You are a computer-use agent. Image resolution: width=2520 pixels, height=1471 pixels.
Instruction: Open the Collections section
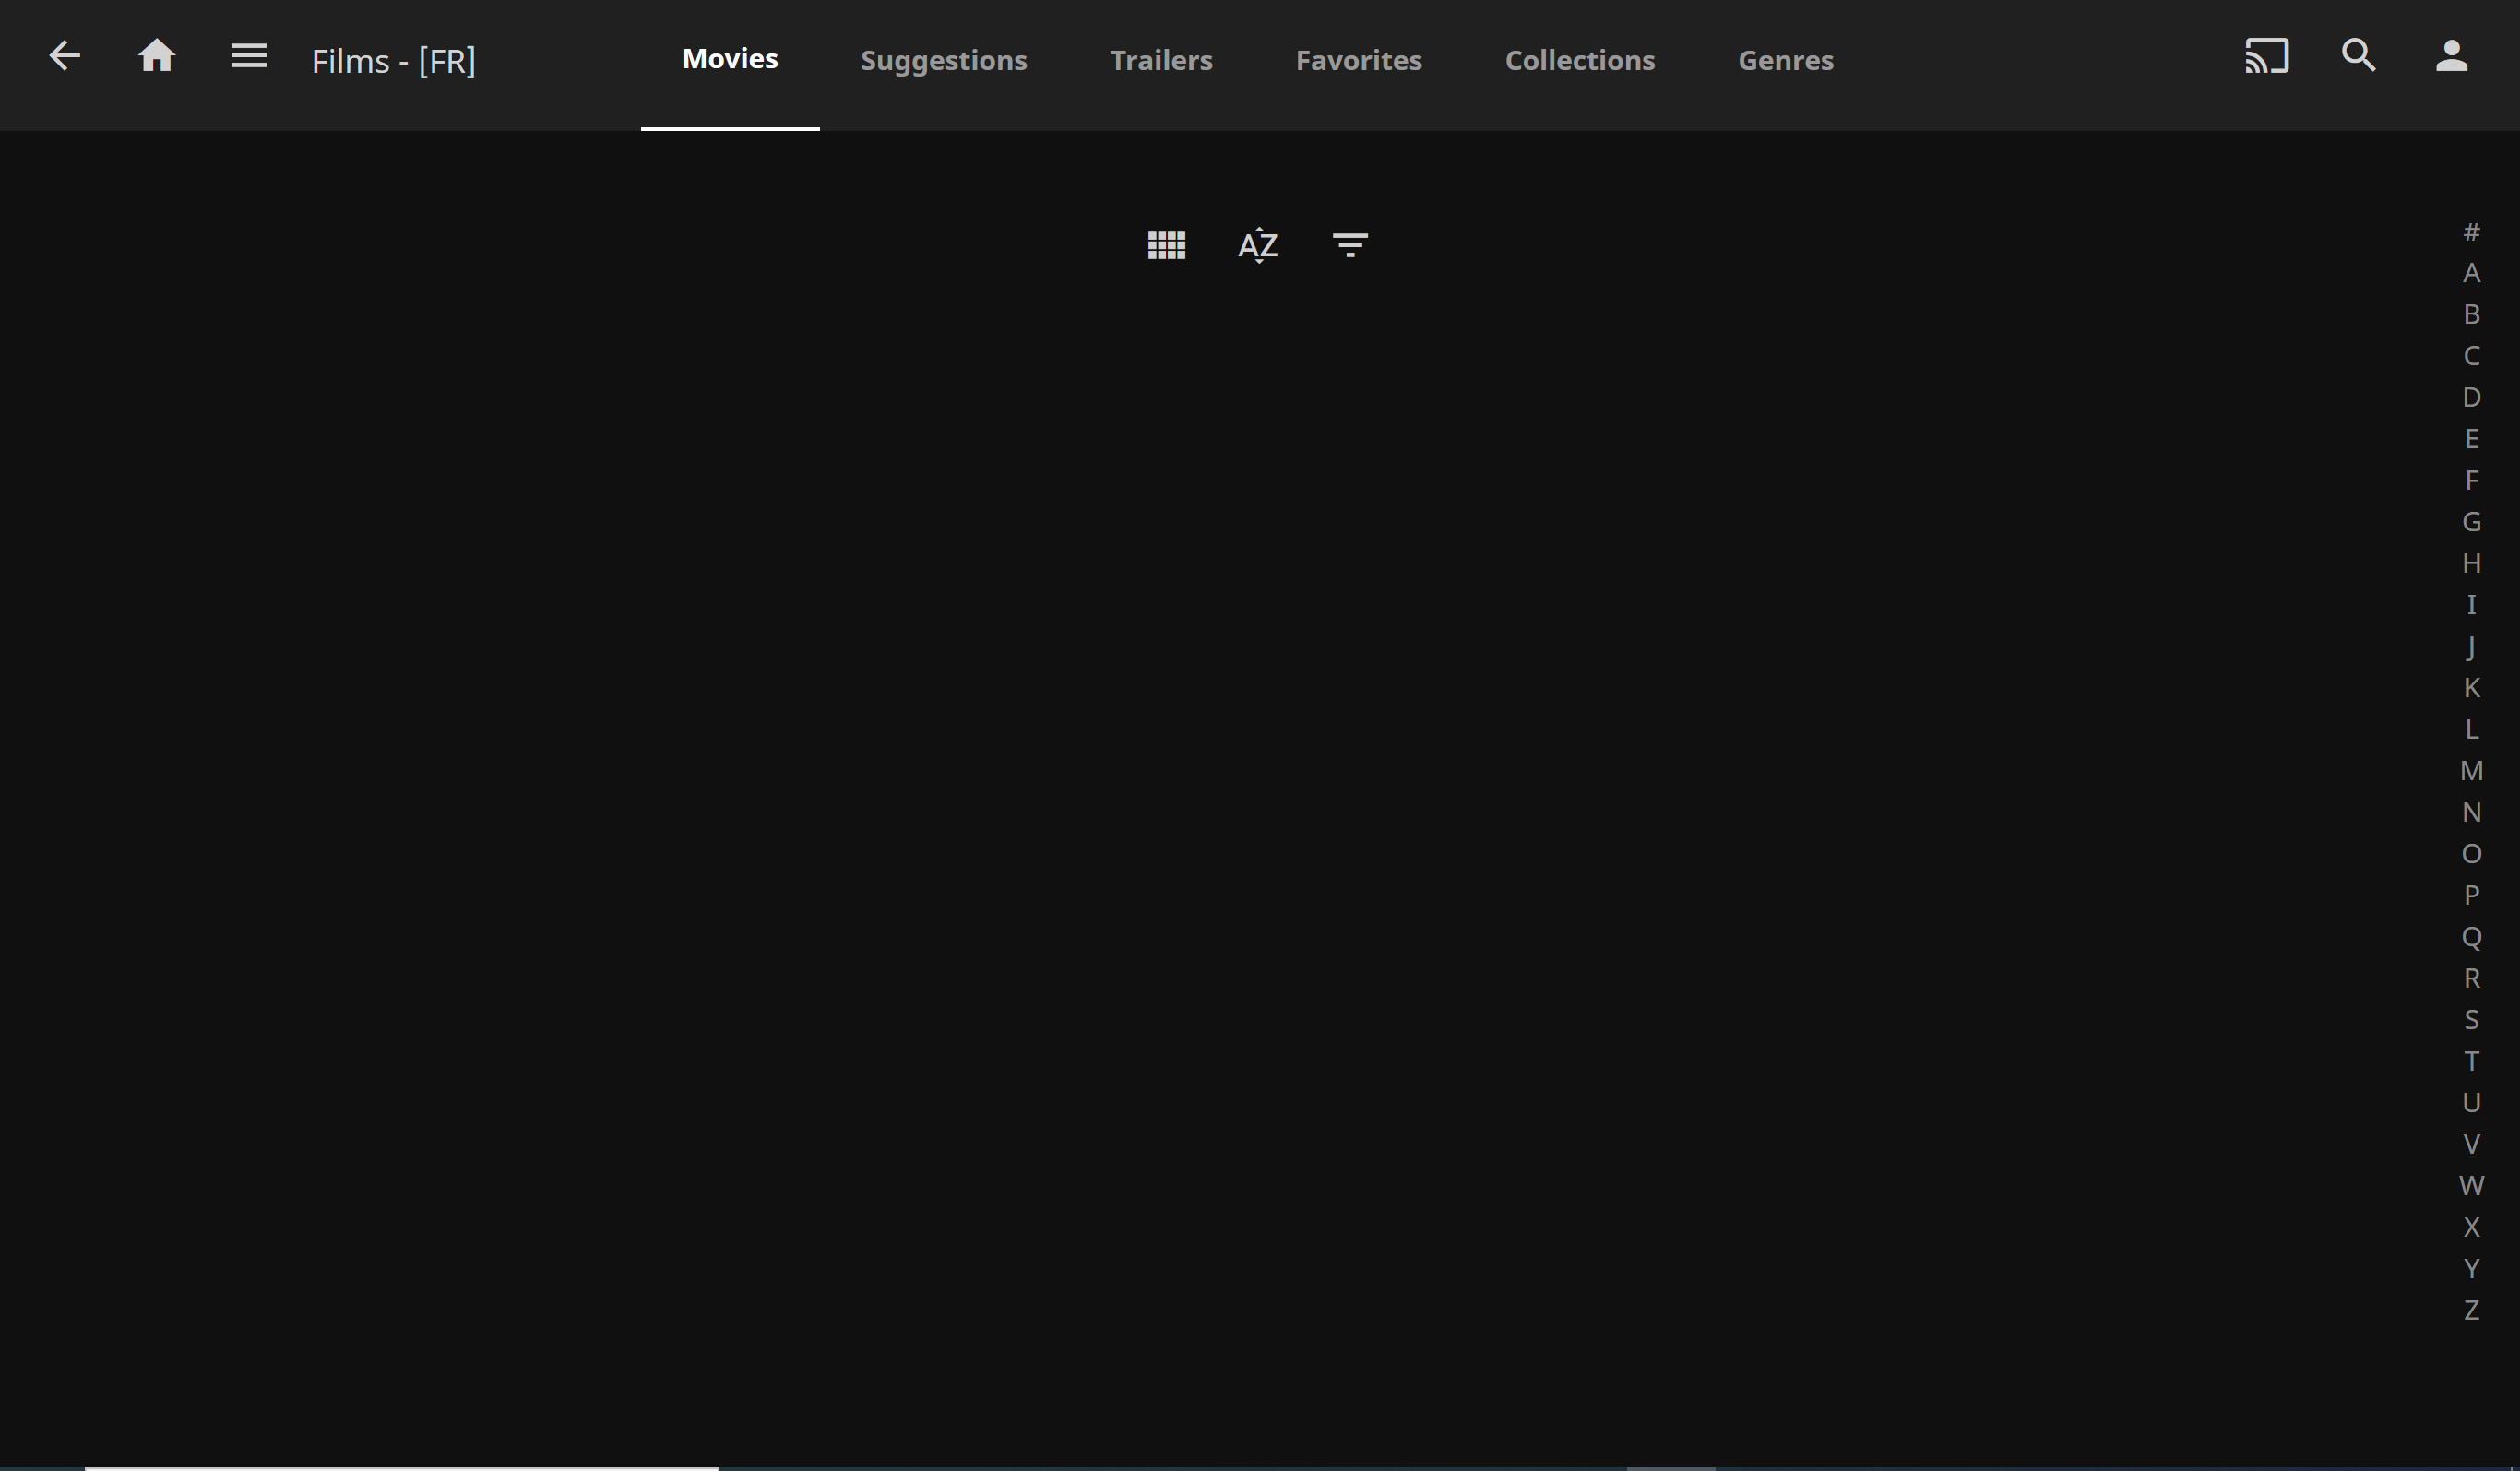point(1579,60)
